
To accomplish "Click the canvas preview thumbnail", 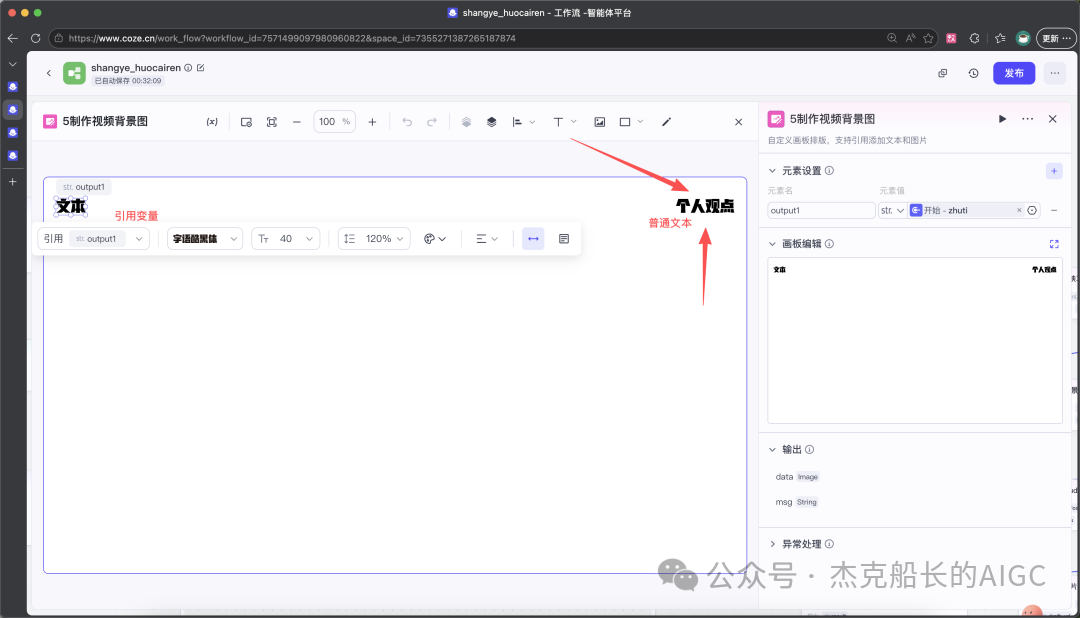I will coord(915,340).
